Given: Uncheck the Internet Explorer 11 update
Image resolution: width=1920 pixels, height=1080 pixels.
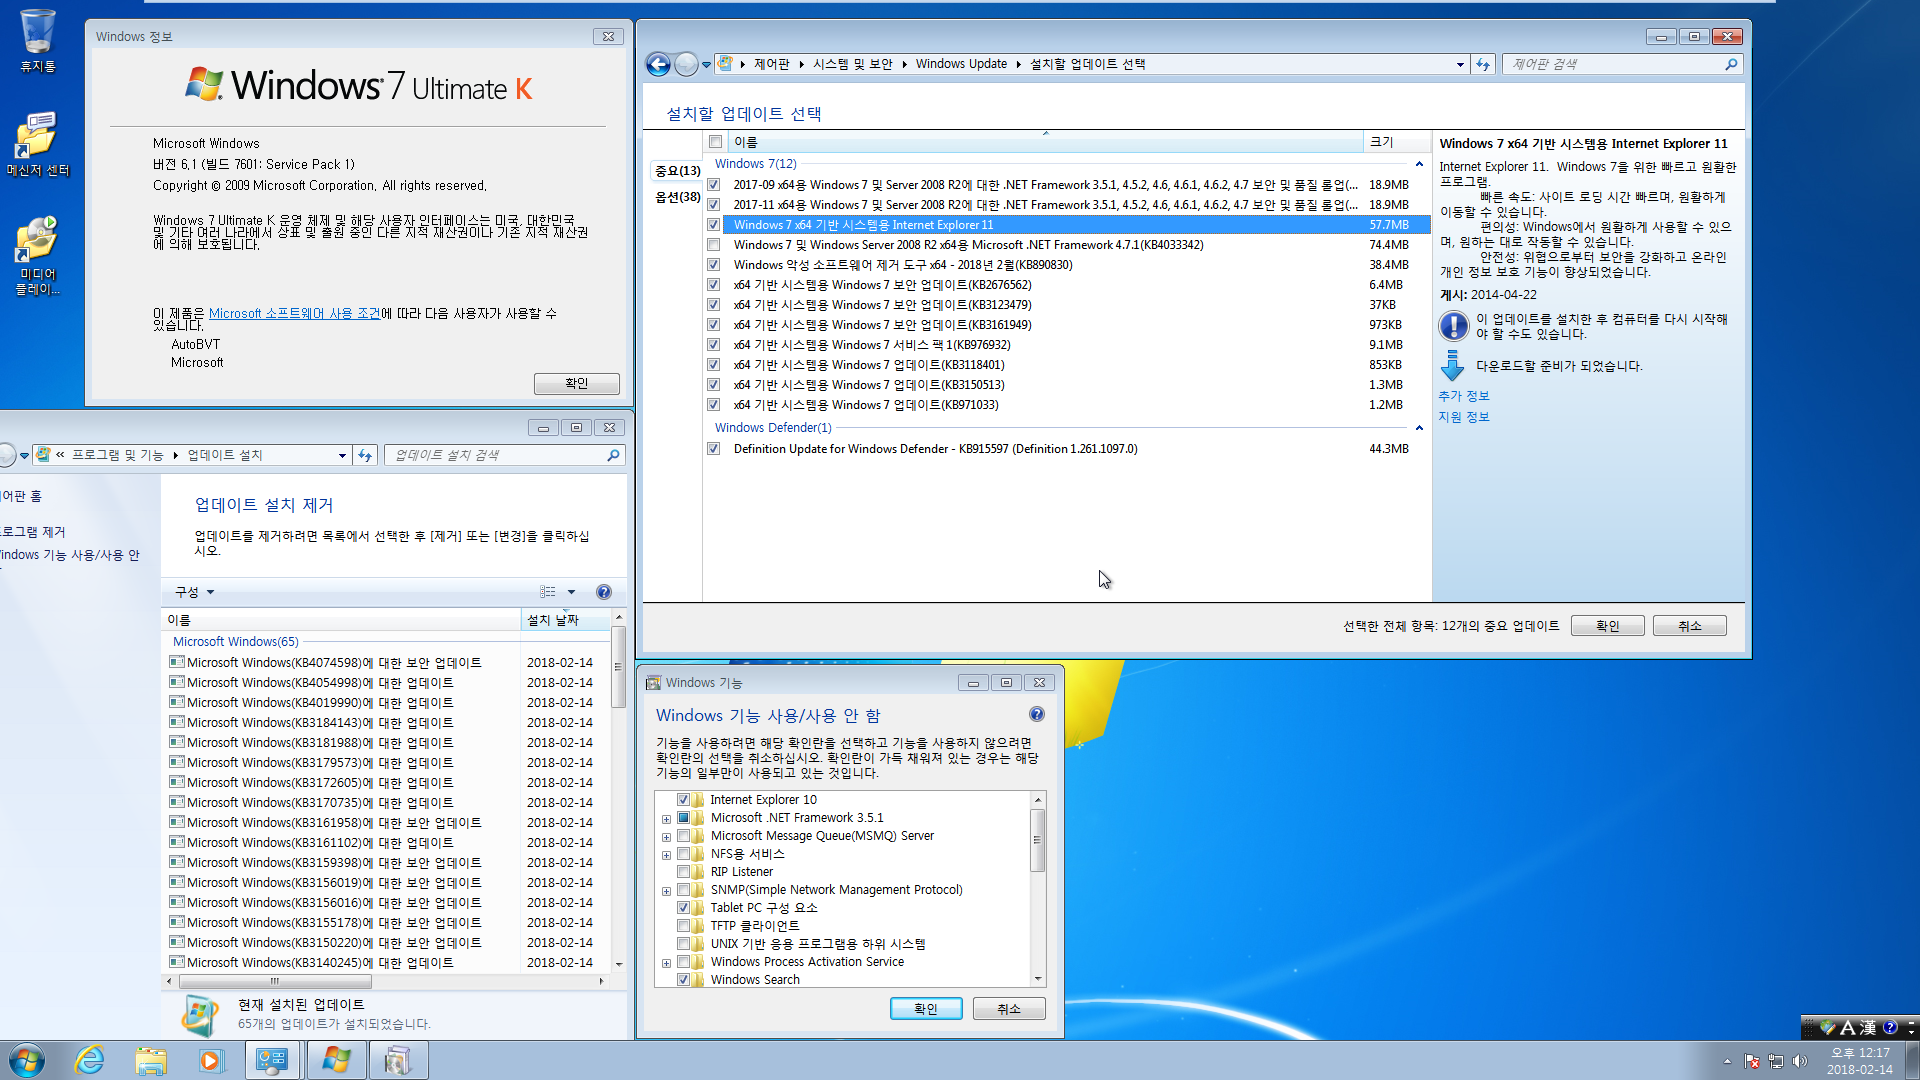Looking at the screenshot, I should click(713, 225).
